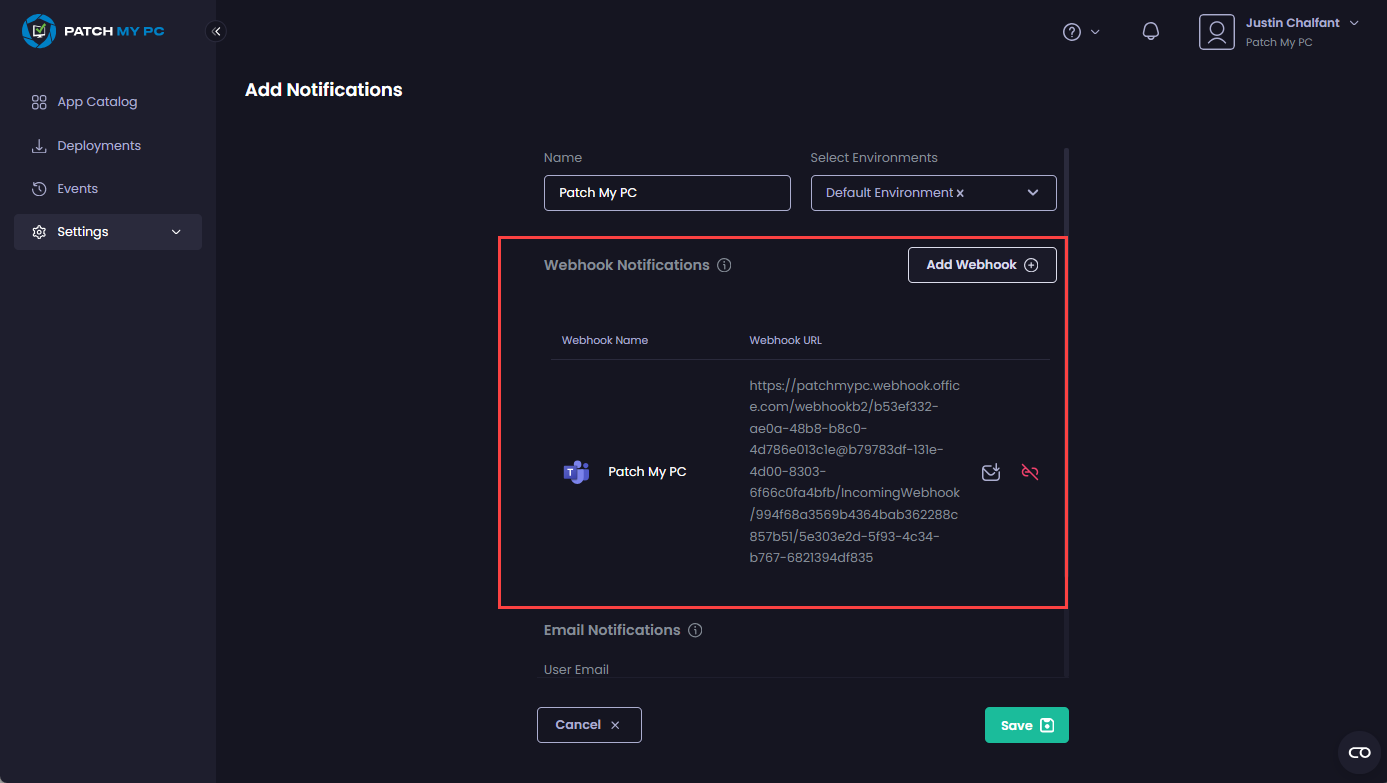Click the Patch My PC logo
The height and width of the screenshot is (783, 1387).
coord(93,31)
